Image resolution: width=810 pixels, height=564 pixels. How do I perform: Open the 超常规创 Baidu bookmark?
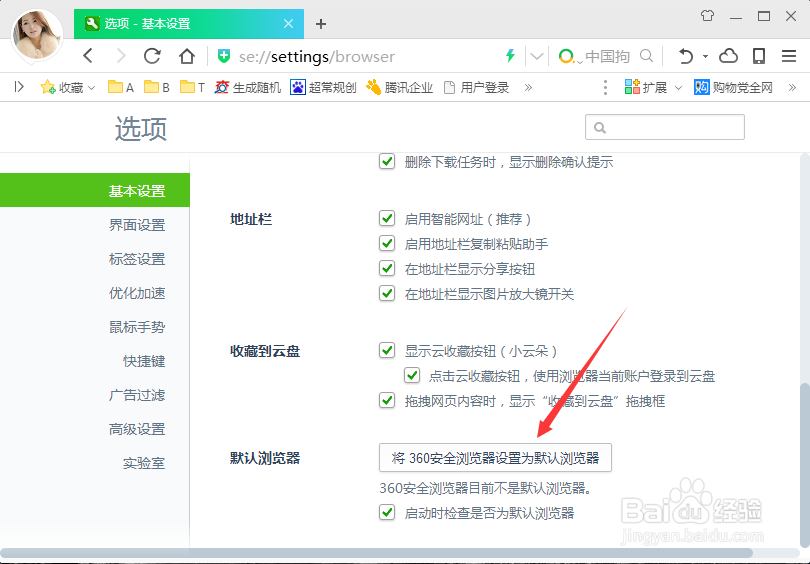click(x=323, y=87)
